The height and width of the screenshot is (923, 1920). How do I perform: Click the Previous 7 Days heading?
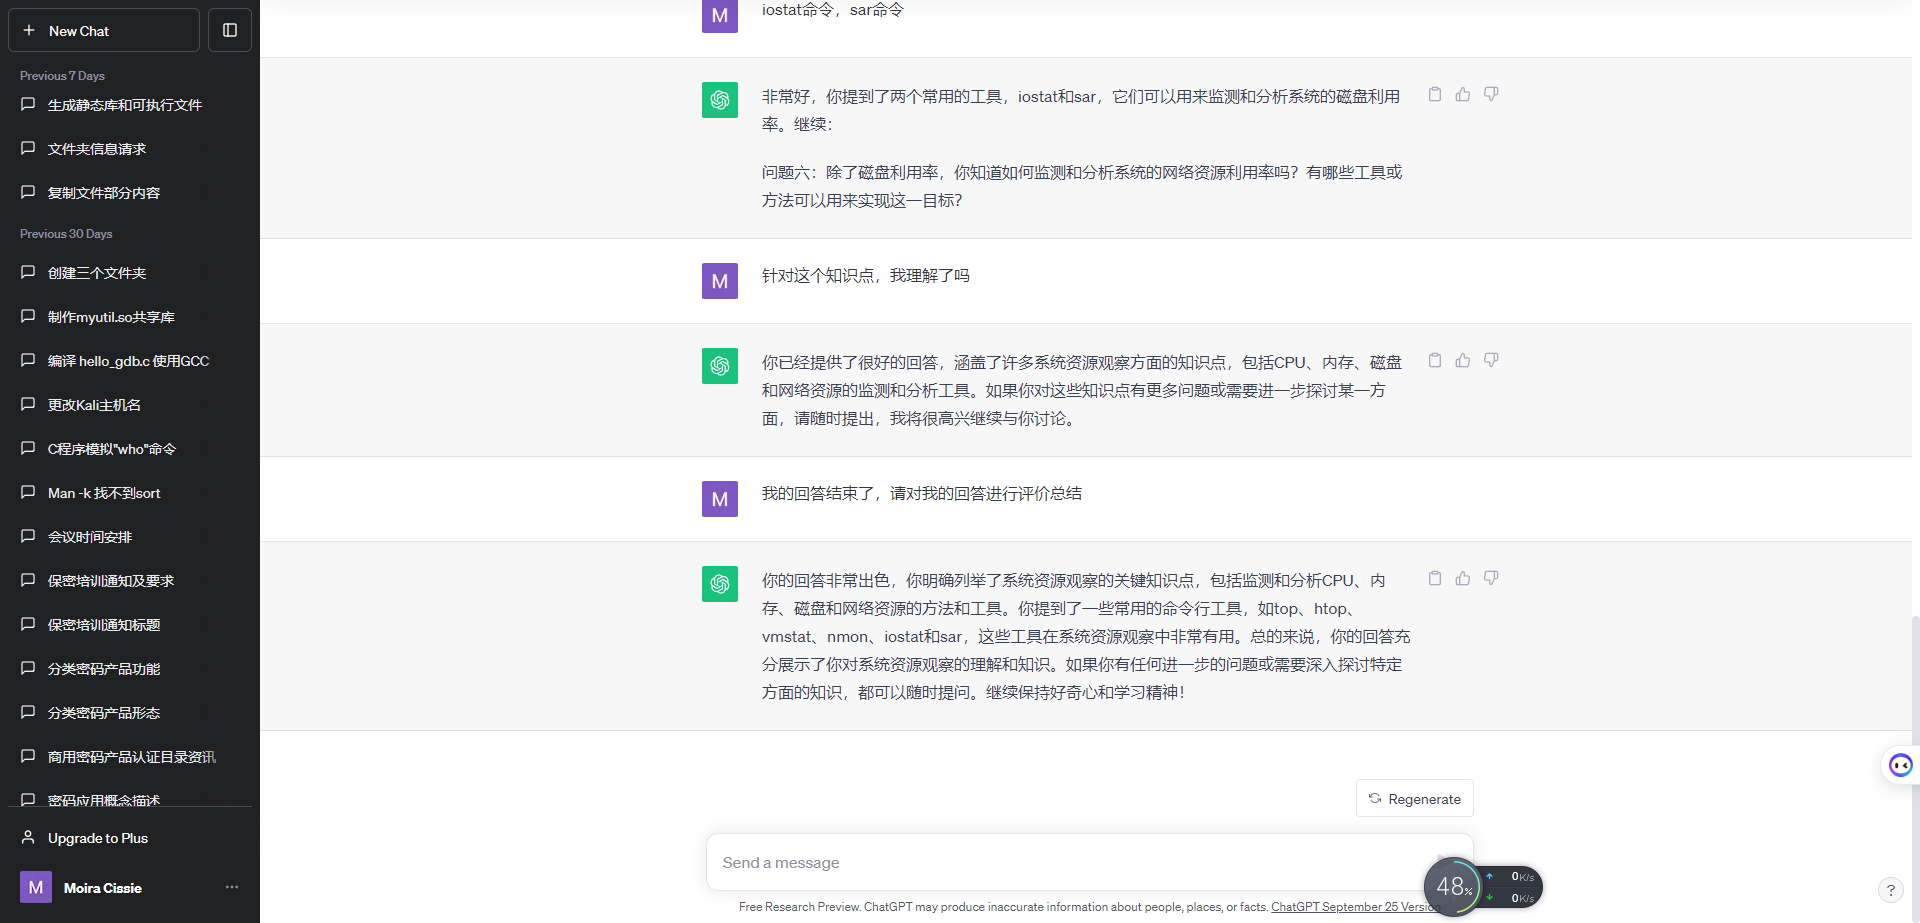(62, 76)
